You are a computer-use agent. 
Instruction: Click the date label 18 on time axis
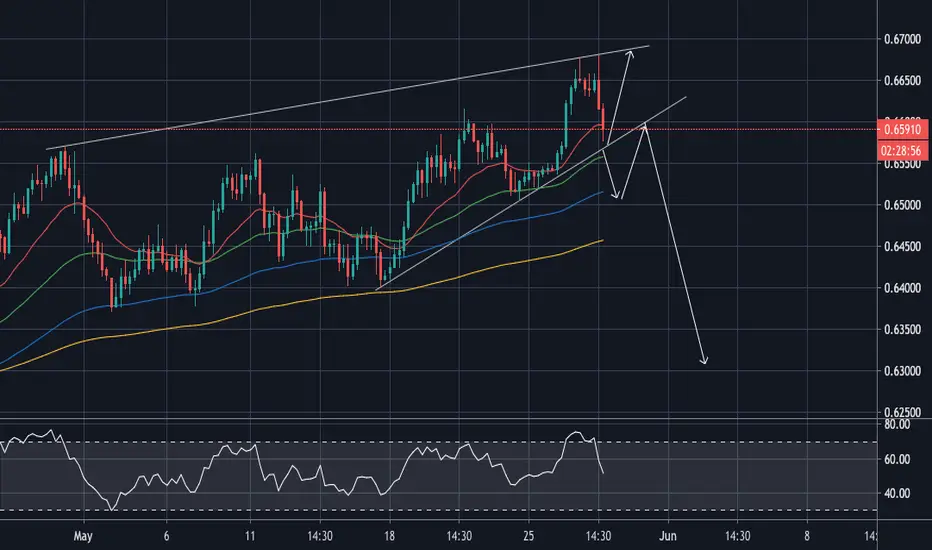(x=389, y=536)
